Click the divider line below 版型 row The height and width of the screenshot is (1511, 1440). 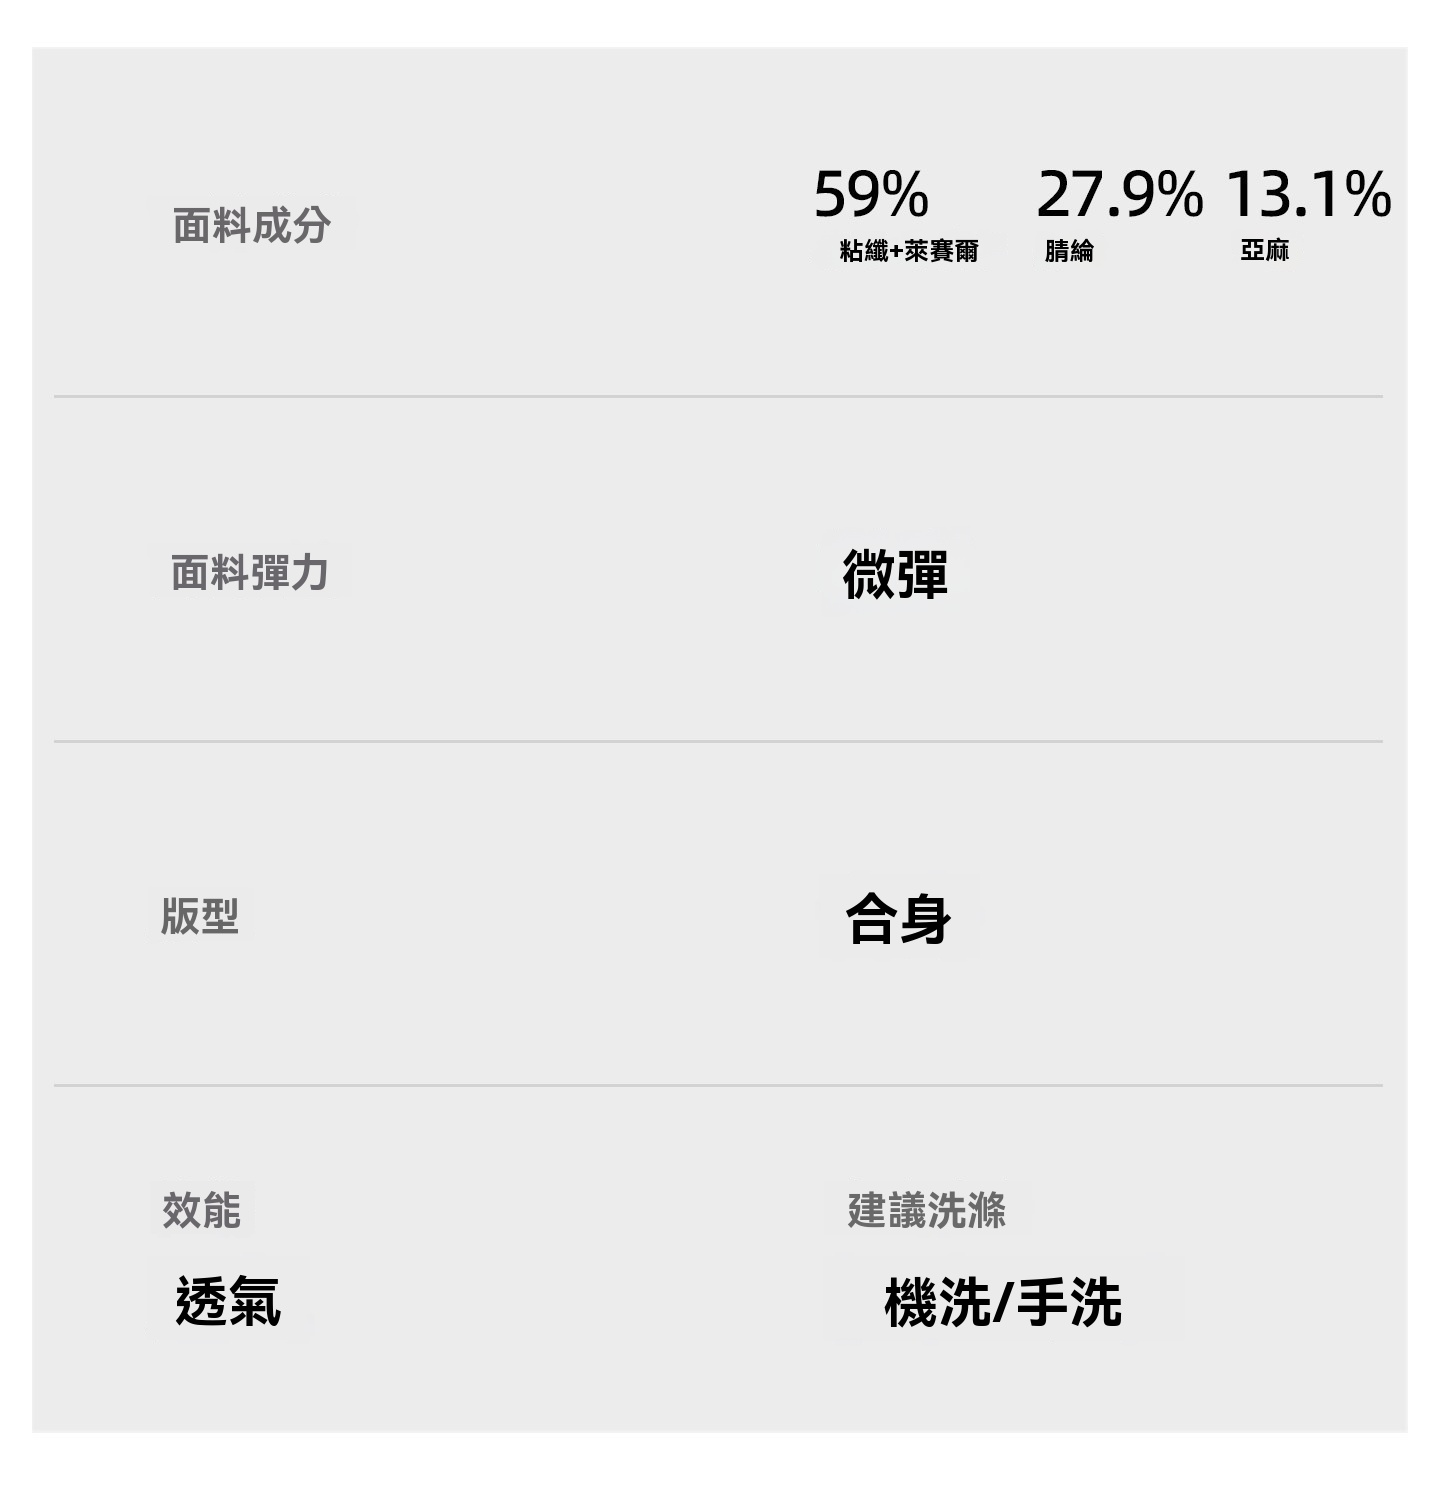pyautogui.click(x=718, y=1085)
